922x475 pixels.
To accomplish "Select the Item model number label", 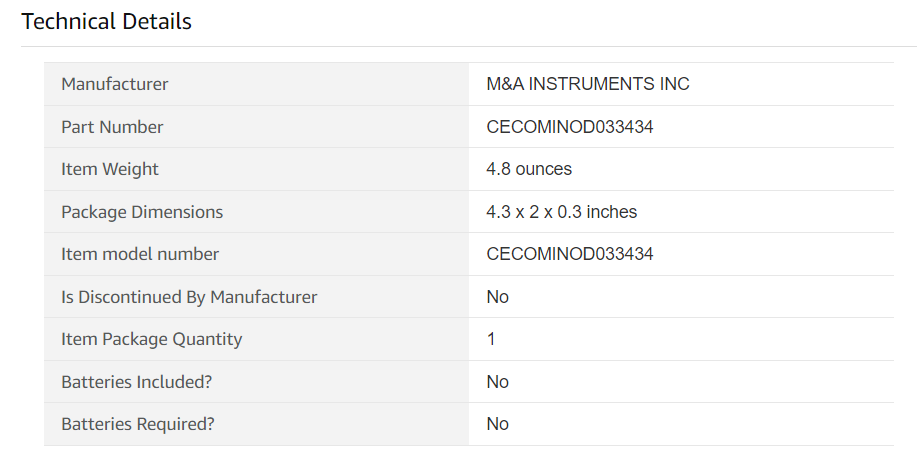I will pos(140,254).
